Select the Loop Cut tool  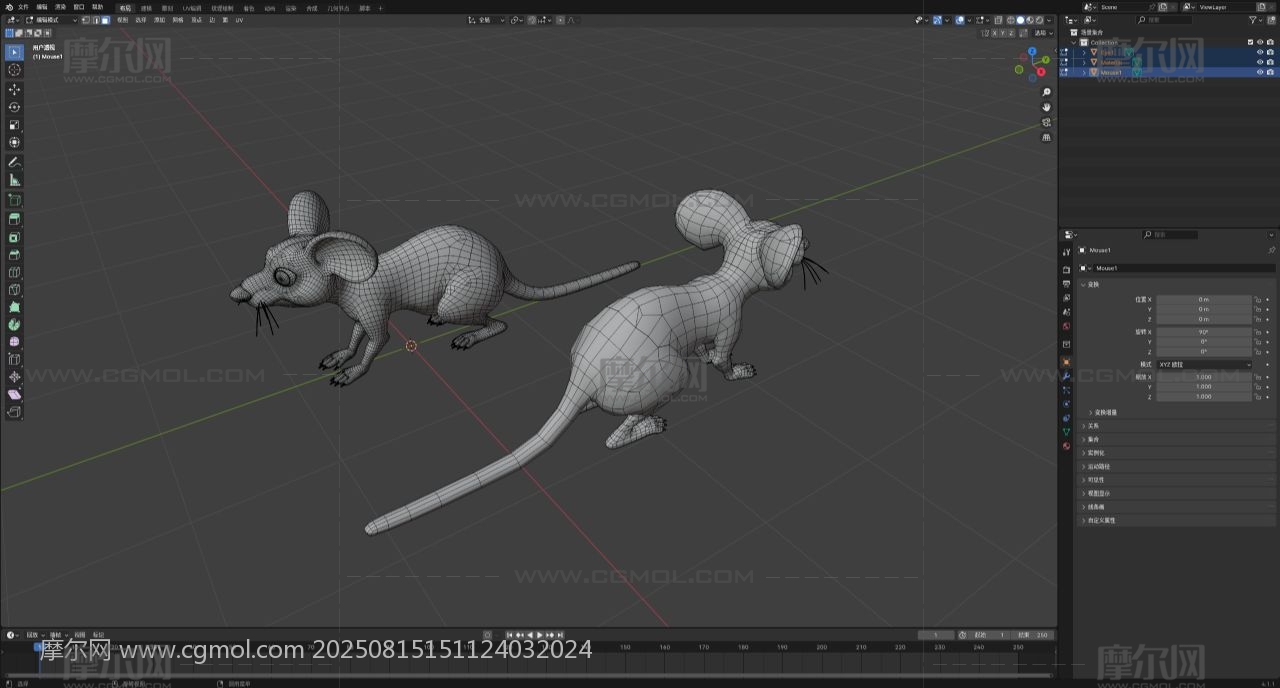[14, 272]
